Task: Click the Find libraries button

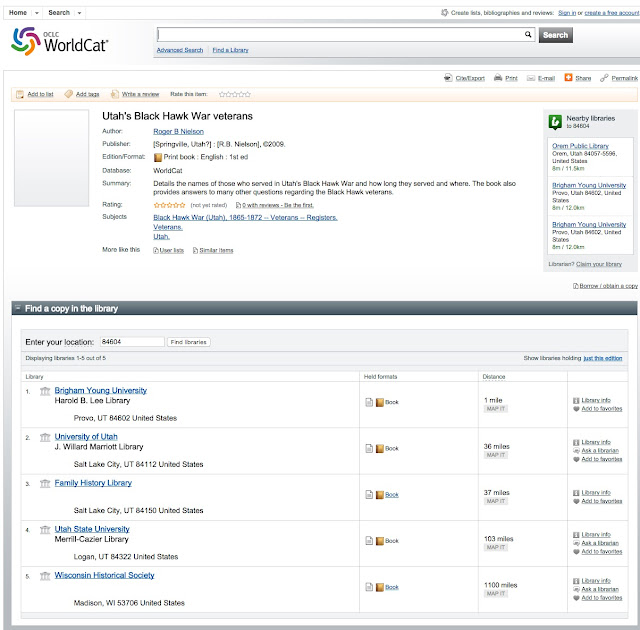Action: pyautogui.click(x=189, y=342)
